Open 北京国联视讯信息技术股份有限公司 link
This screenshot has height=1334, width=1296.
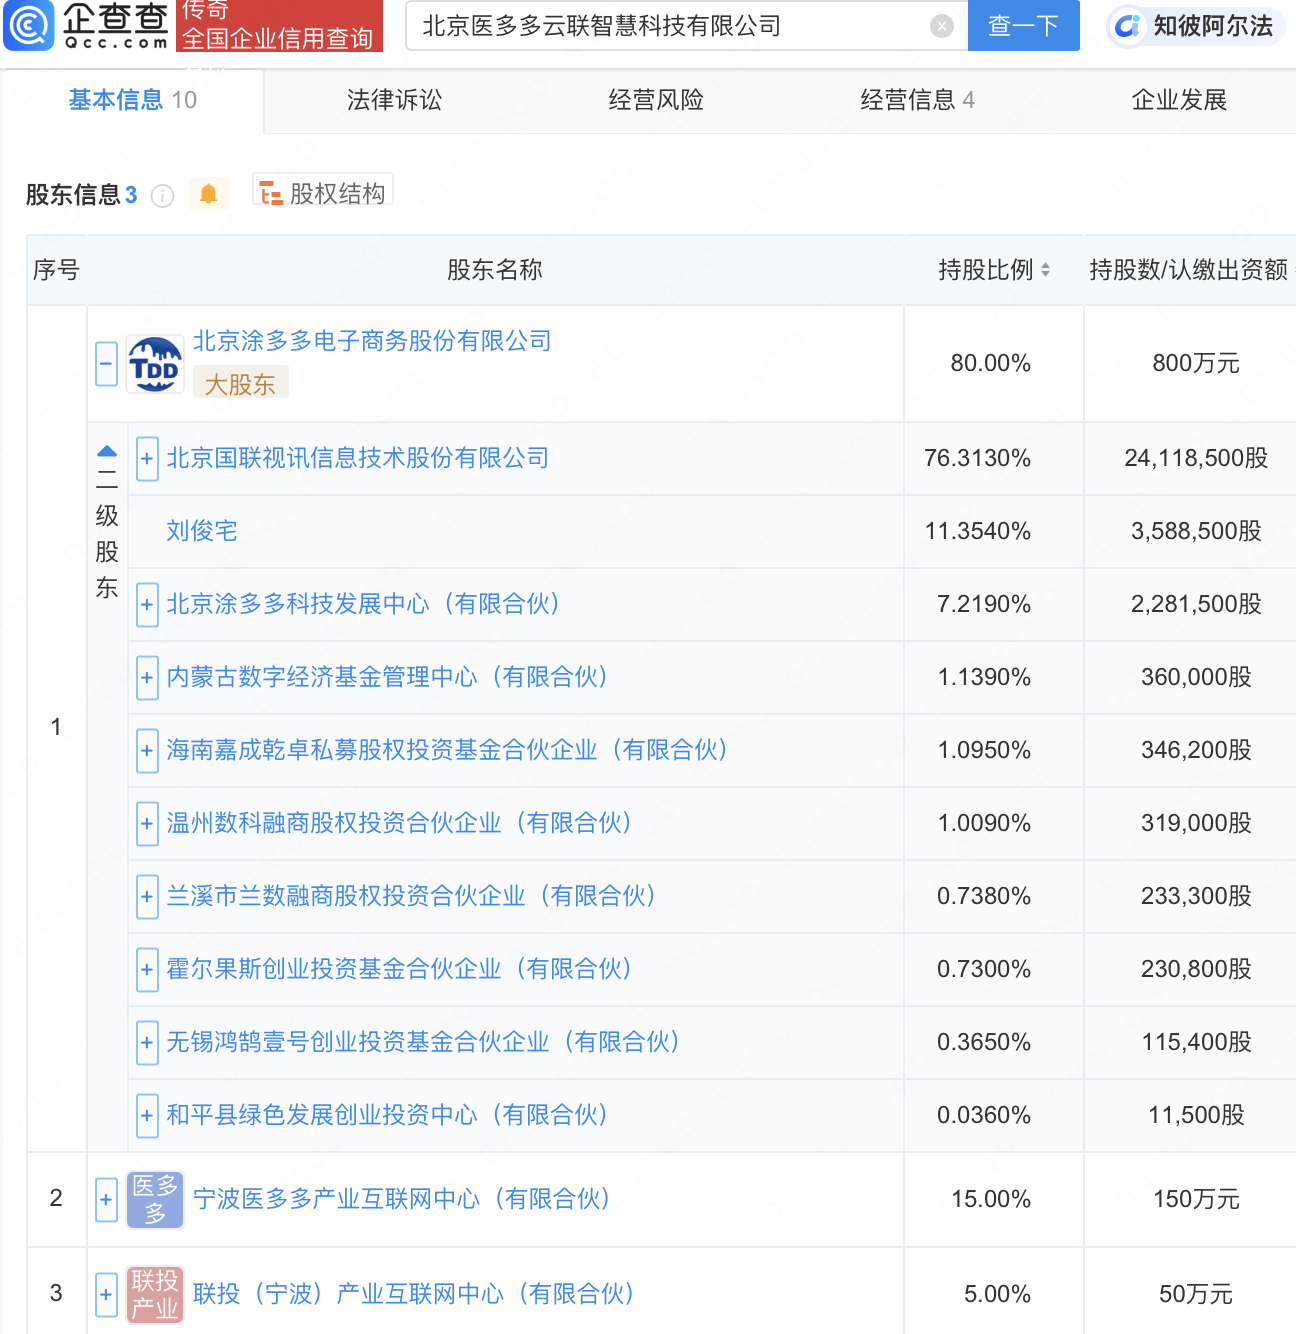point(358,458)
